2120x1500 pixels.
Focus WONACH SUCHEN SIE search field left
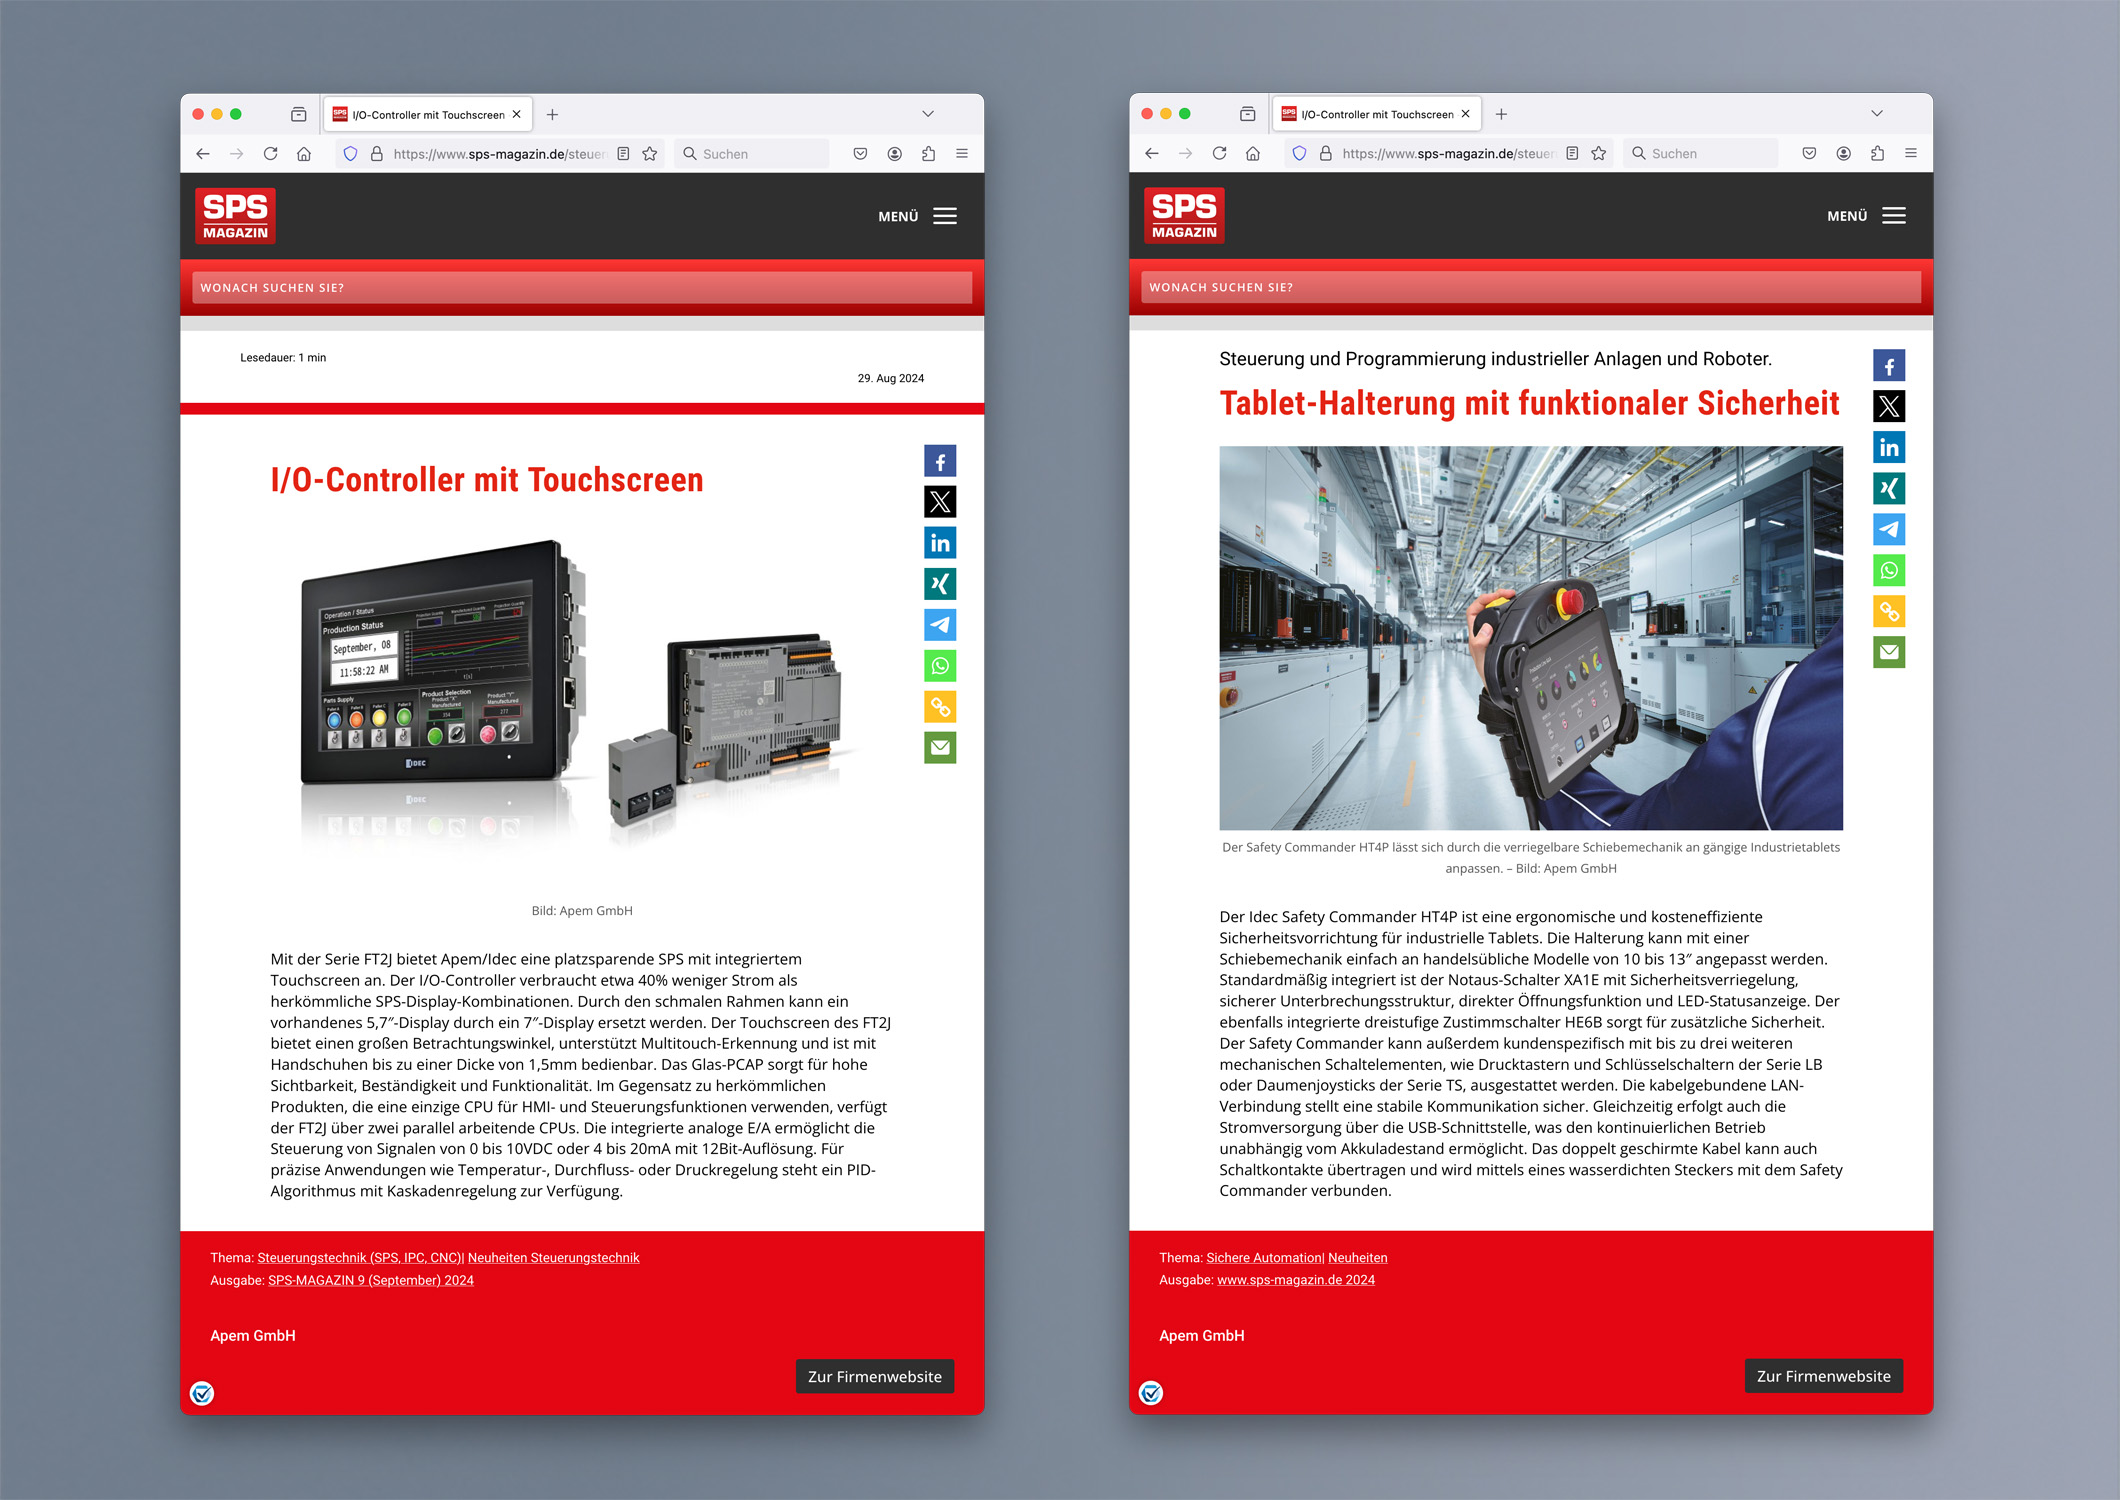click(x=582, y=288)
